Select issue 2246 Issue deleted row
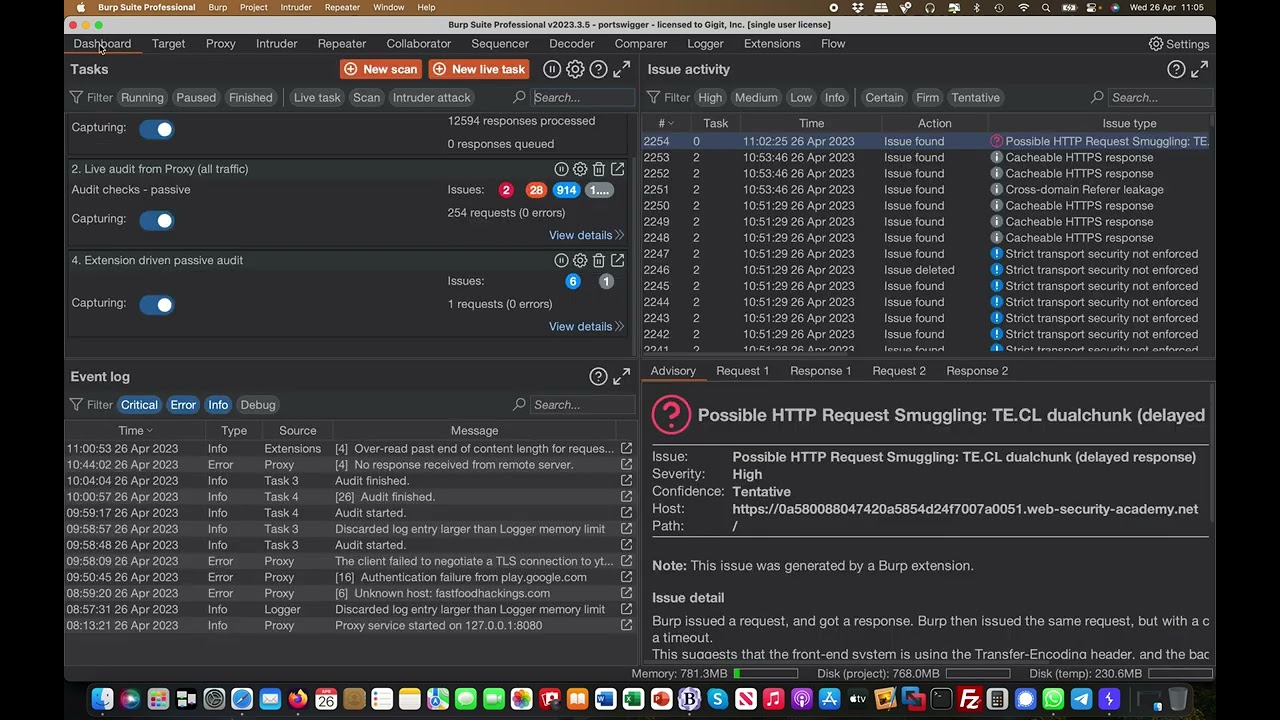Screen dimensions: 1280x720 926,270
